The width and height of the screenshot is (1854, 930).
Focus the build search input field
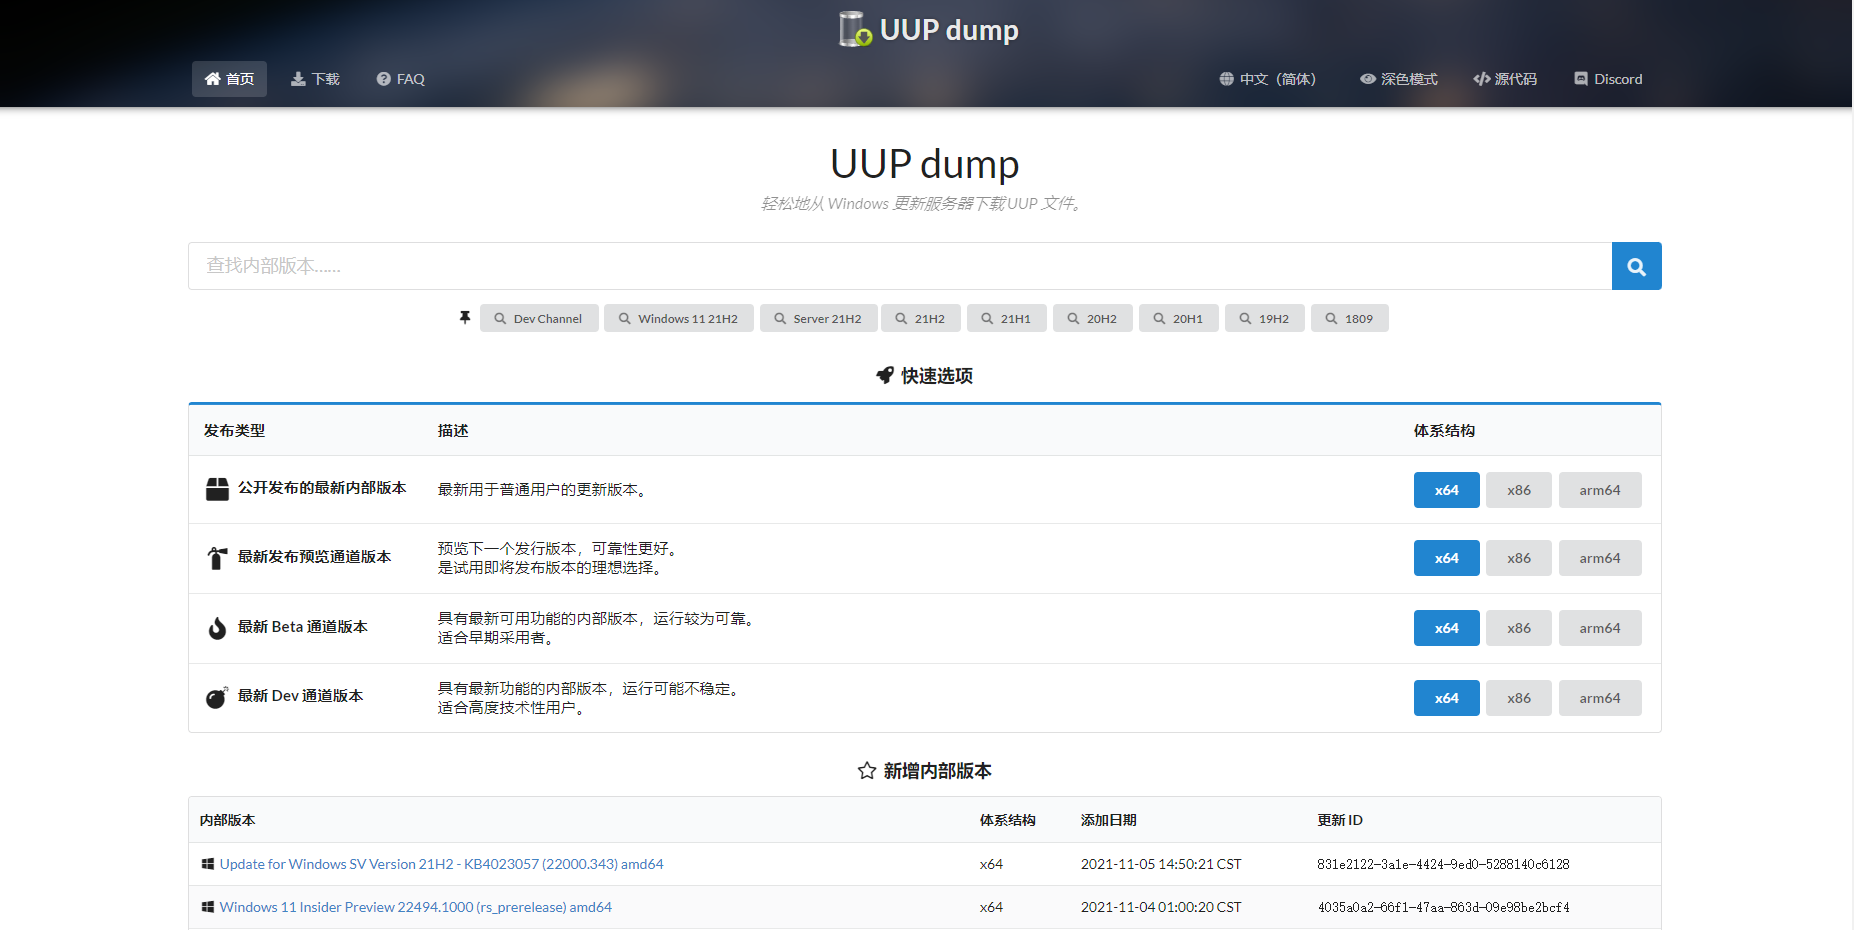point(899,266)
